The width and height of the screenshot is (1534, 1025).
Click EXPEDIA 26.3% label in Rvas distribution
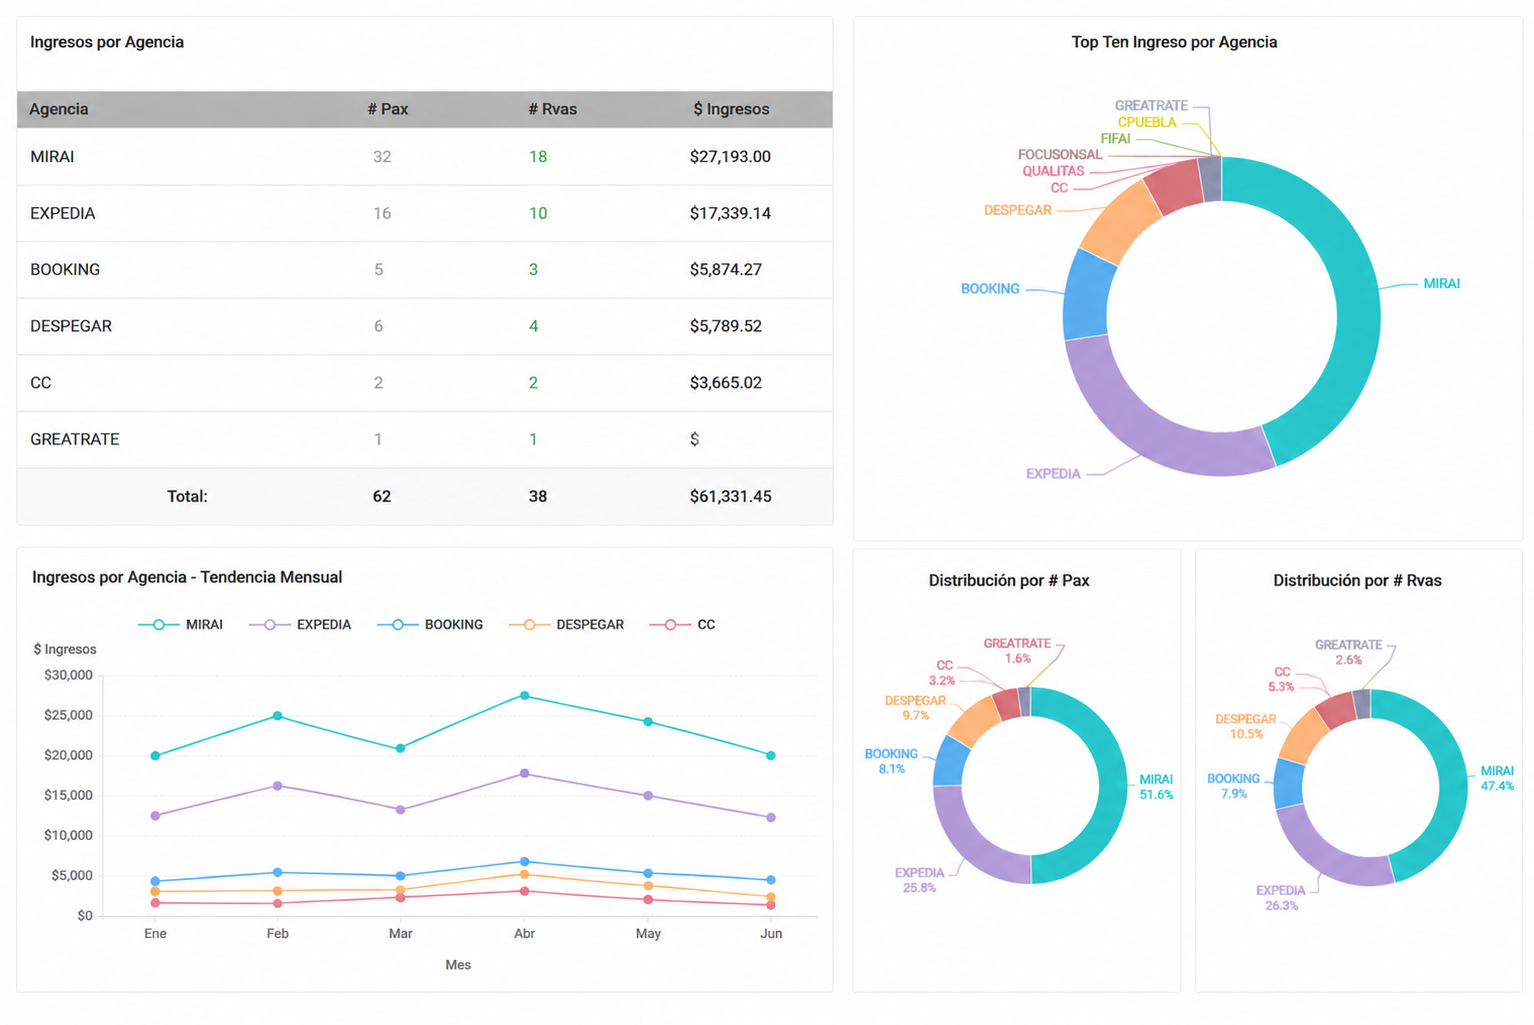[1281, 899]
